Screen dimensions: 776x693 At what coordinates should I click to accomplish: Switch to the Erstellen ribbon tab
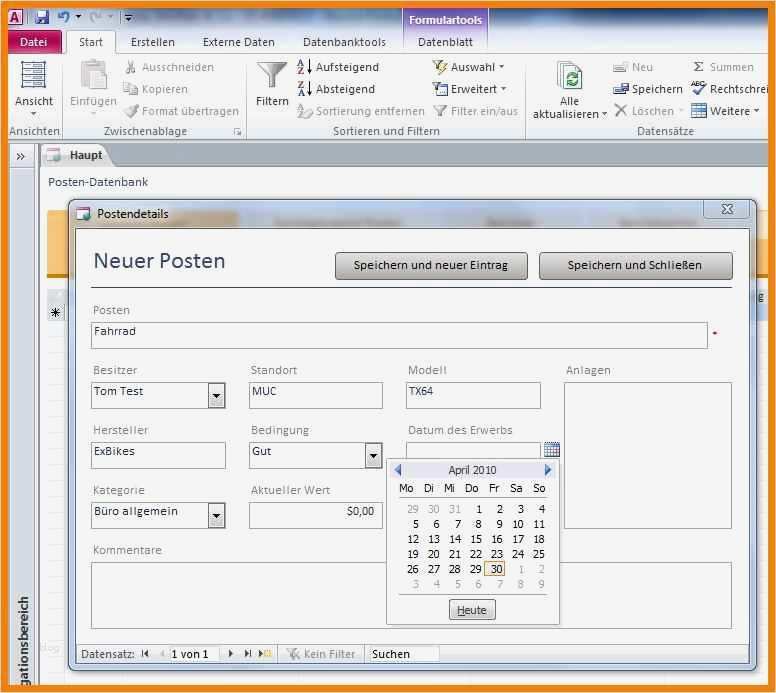point(152,42)
